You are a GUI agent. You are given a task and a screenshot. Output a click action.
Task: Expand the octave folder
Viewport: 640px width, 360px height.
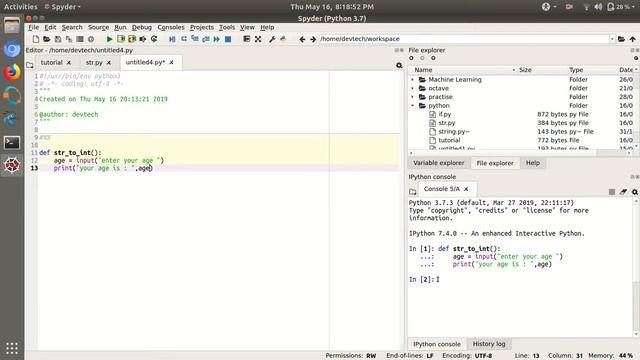tap(412, 88)
